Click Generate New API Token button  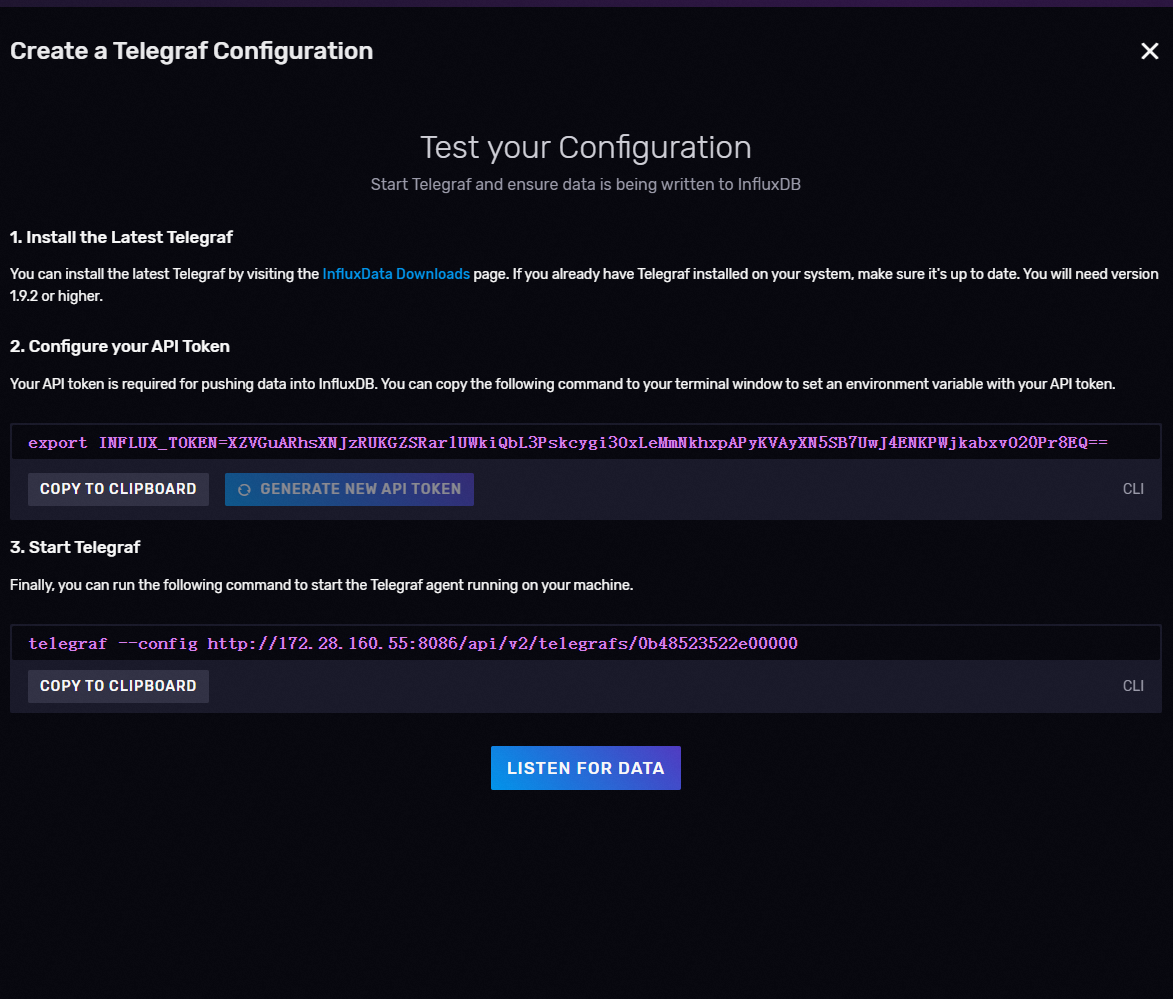point(349,489)
